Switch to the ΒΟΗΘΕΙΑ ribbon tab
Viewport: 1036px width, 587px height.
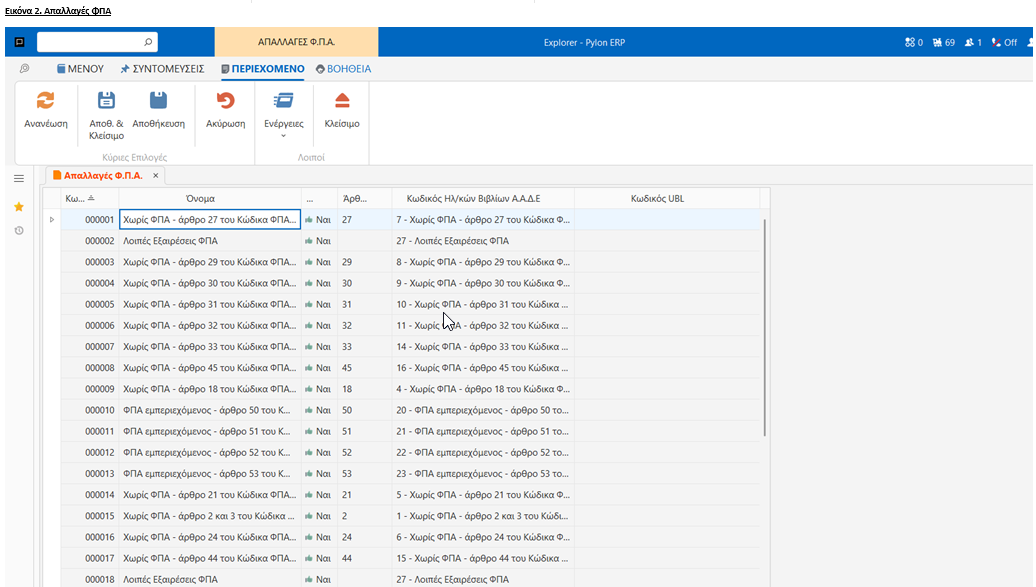coord(343,69)
